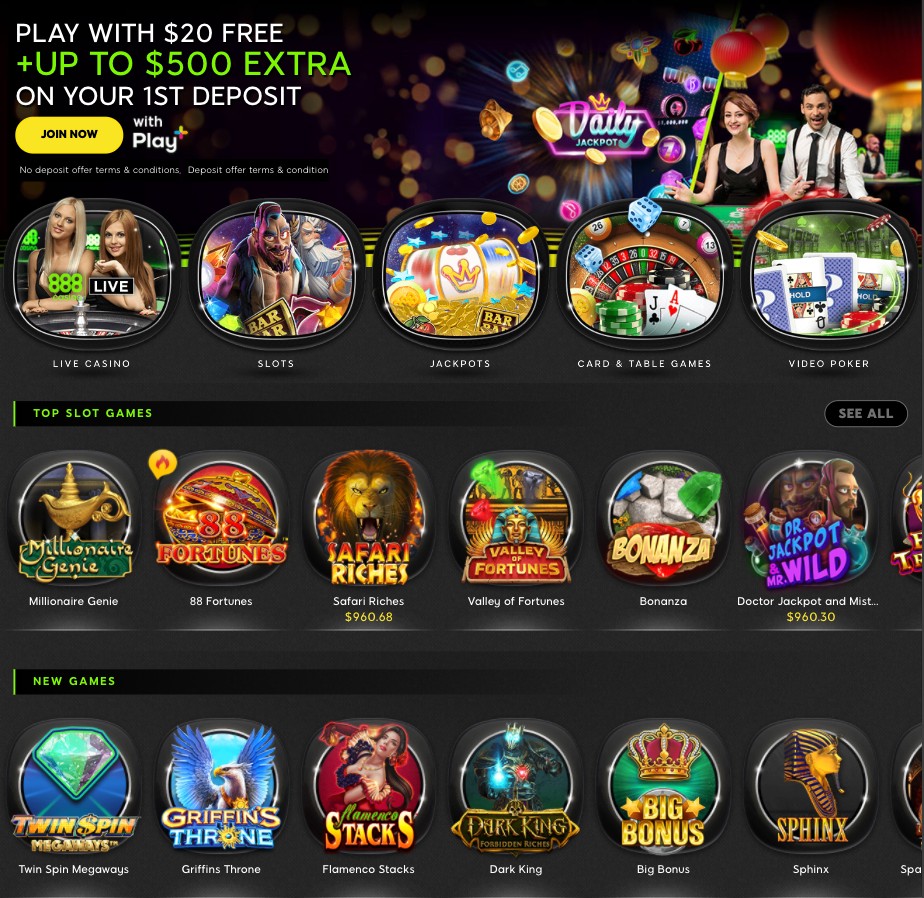Click SEE ALL for top slot games
The width and height of the screenshot is (924, 898).
pyautogui.click(x=866, y=413)
